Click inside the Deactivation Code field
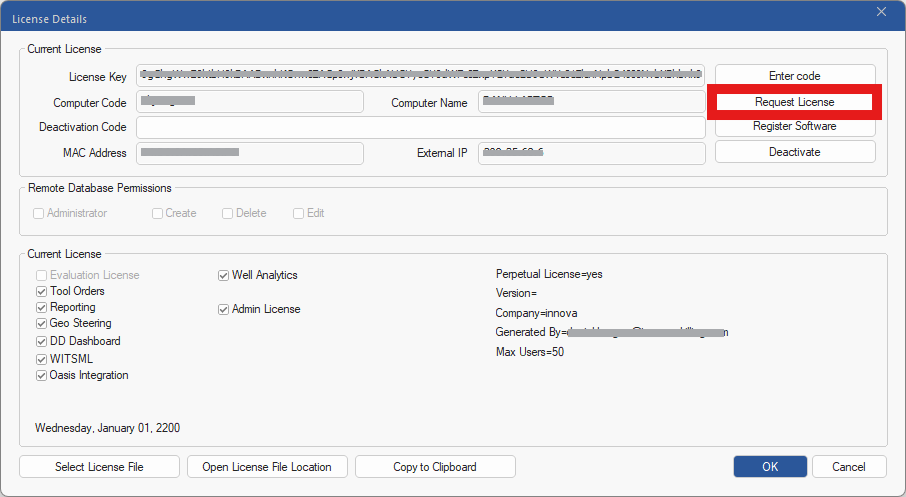This screenshot has height=497, width=906. (421, 127)
